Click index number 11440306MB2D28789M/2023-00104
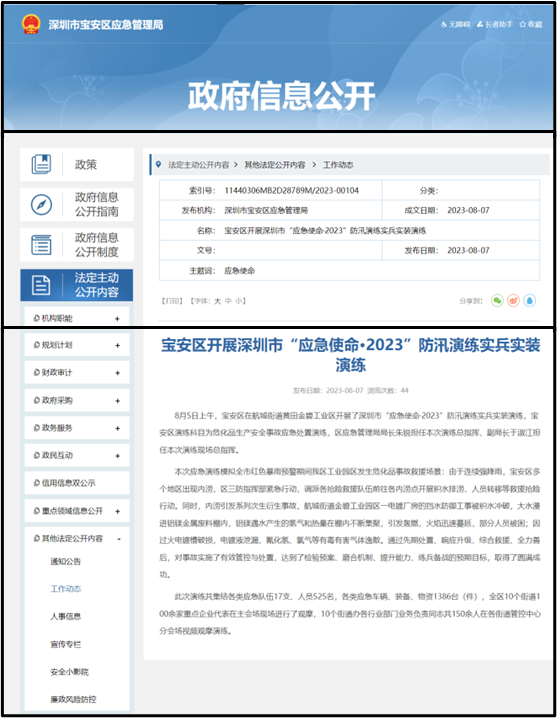Screen dimensions: 557x718 coord(291,190)
